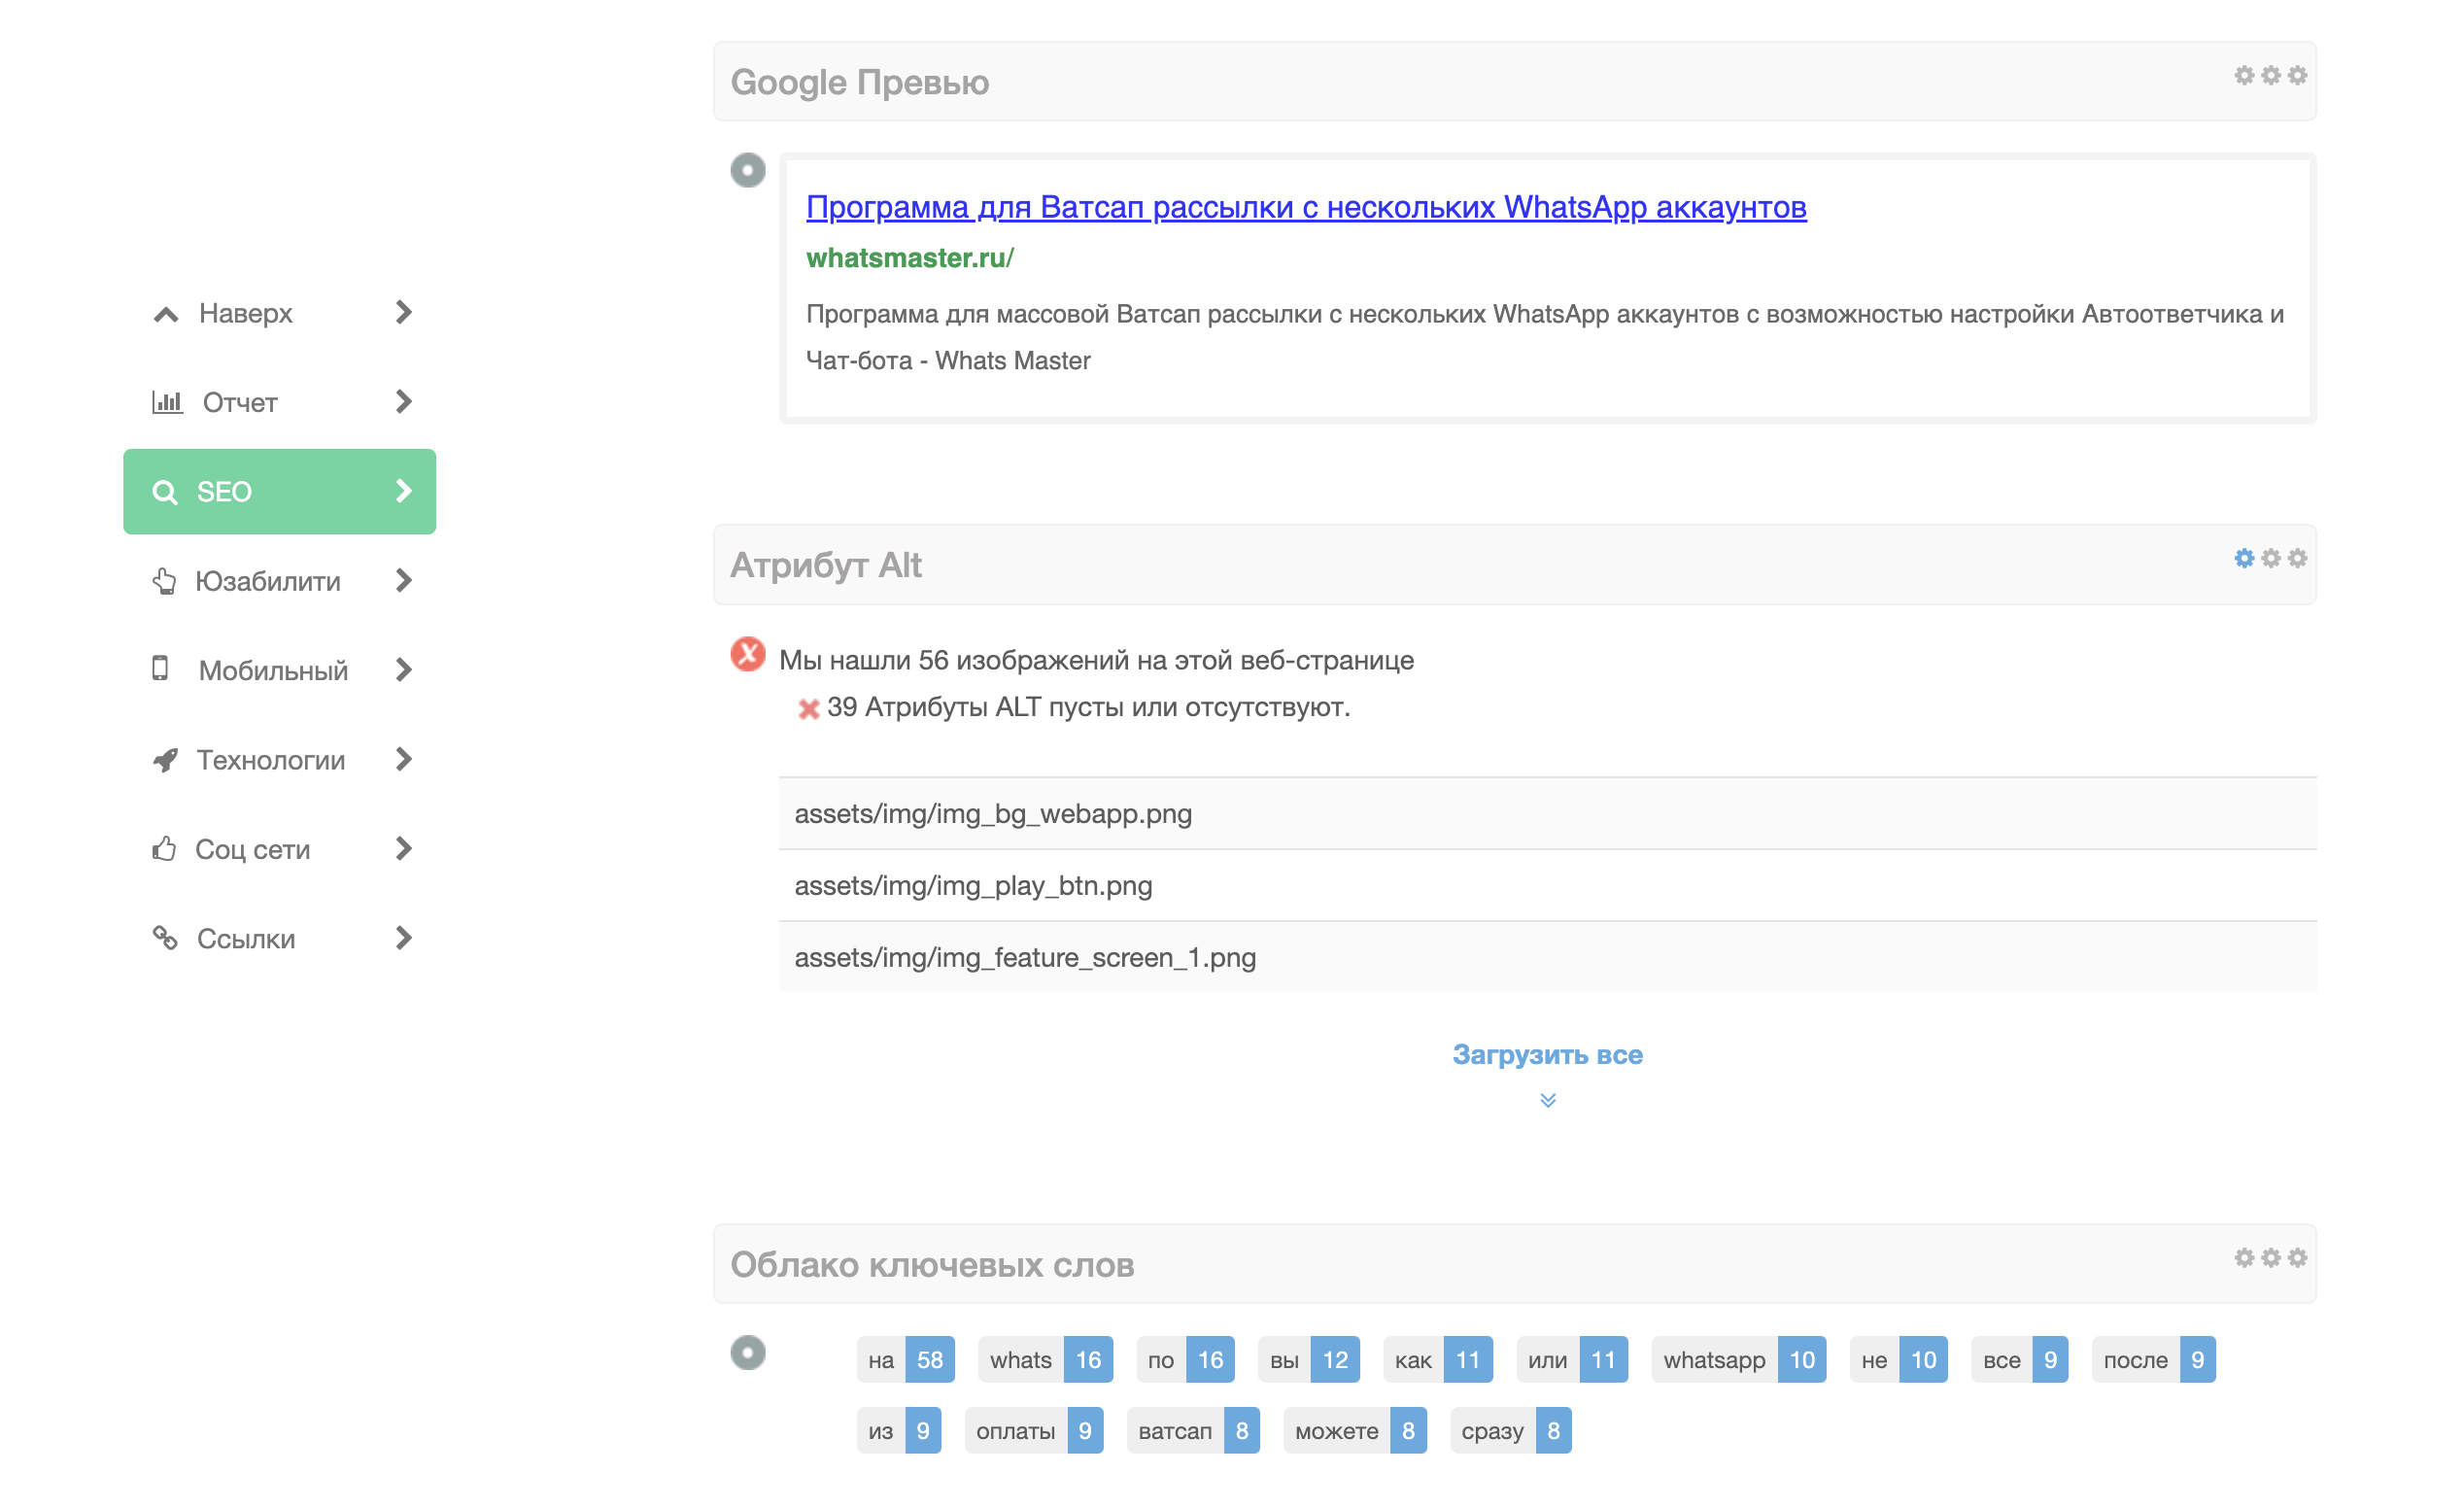Viewport: 2464px width, 1508px height.
Task: Expand the Юзабилити chevron arrow
Action: [x=403, y=581]
